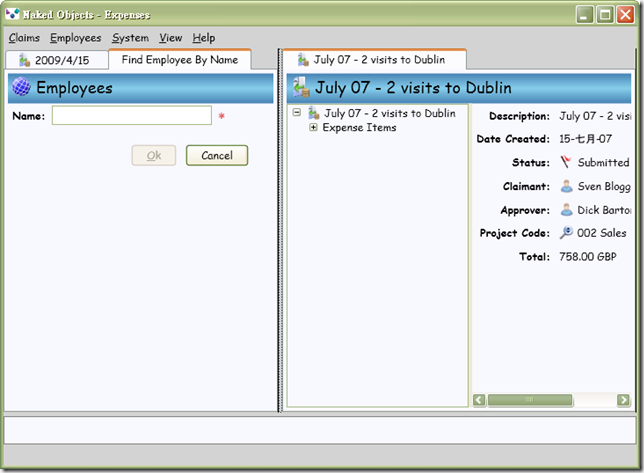Click the claimant name Sven Blogg
644x473 pixels.
pyautogui.click(x=604, y=186)
